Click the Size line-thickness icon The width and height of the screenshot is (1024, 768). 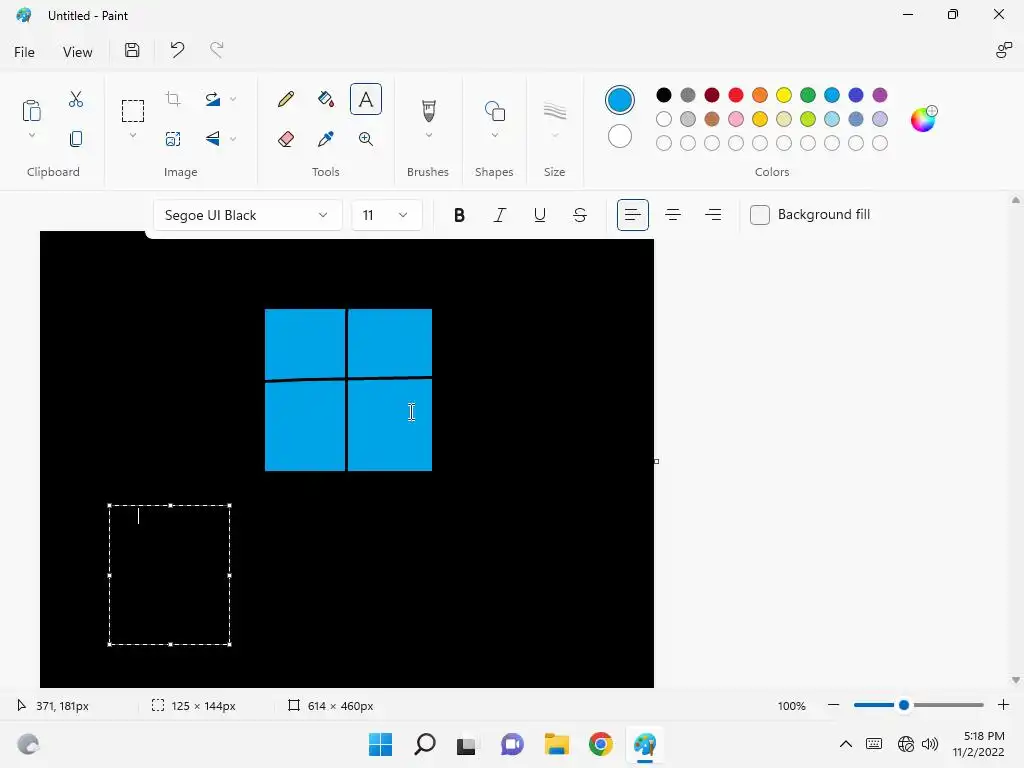(554, 110)
